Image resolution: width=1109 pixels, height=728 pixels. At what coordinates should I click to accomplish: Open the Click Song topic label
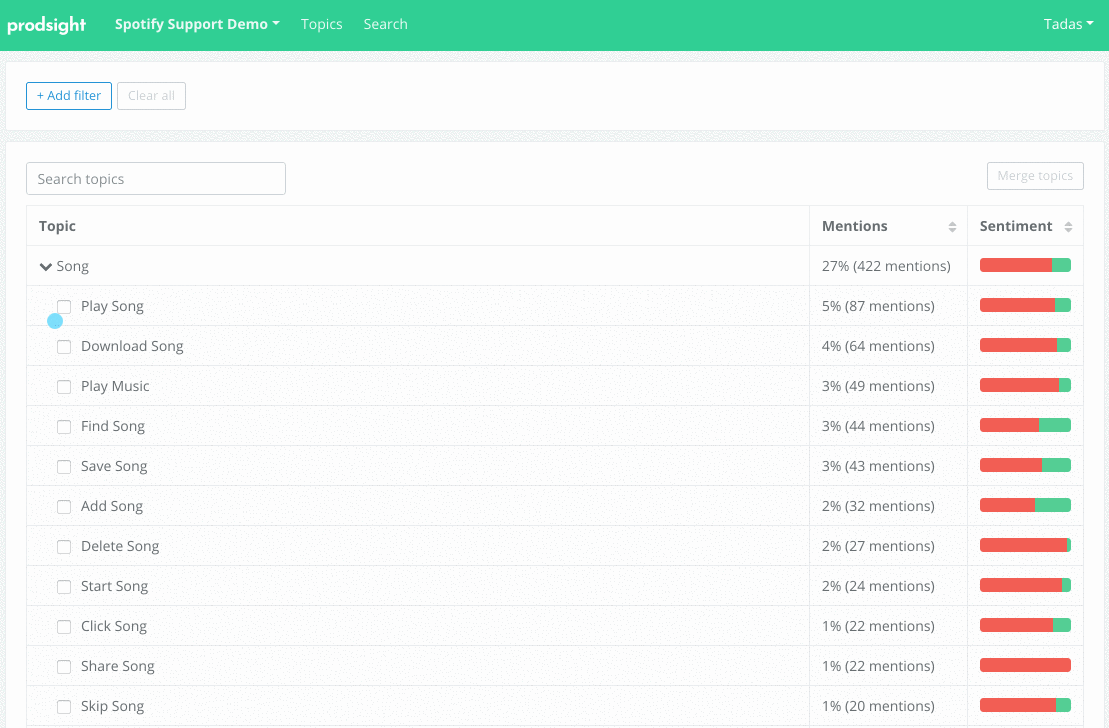click(x=114, y=626)
